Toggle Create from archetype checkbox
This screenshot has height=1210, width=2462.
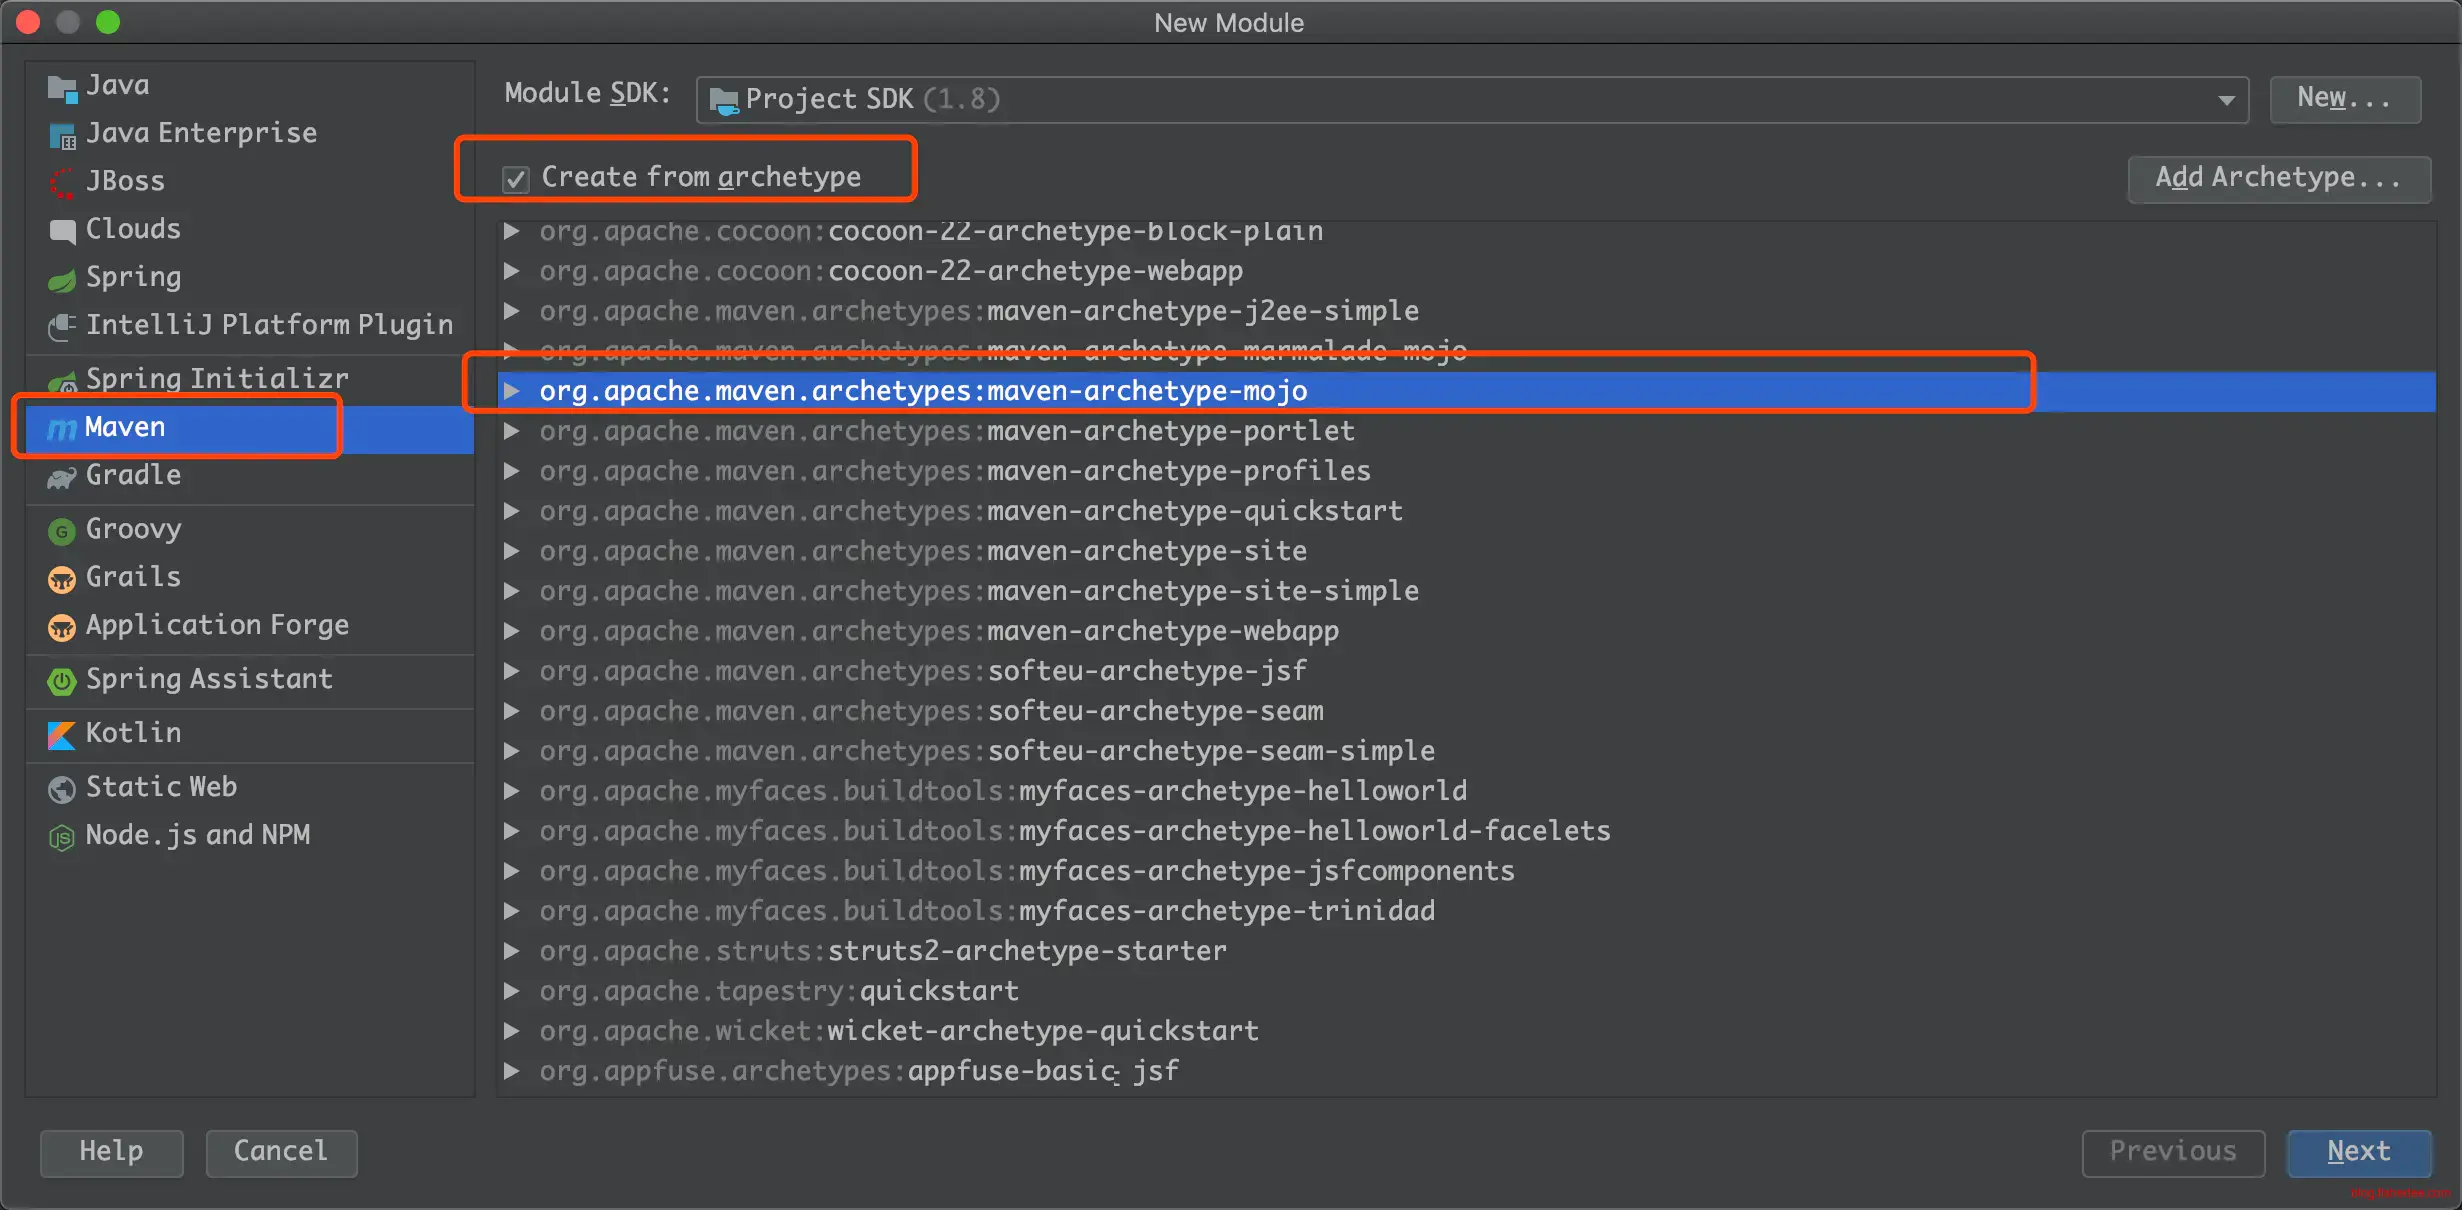(515, 179)
